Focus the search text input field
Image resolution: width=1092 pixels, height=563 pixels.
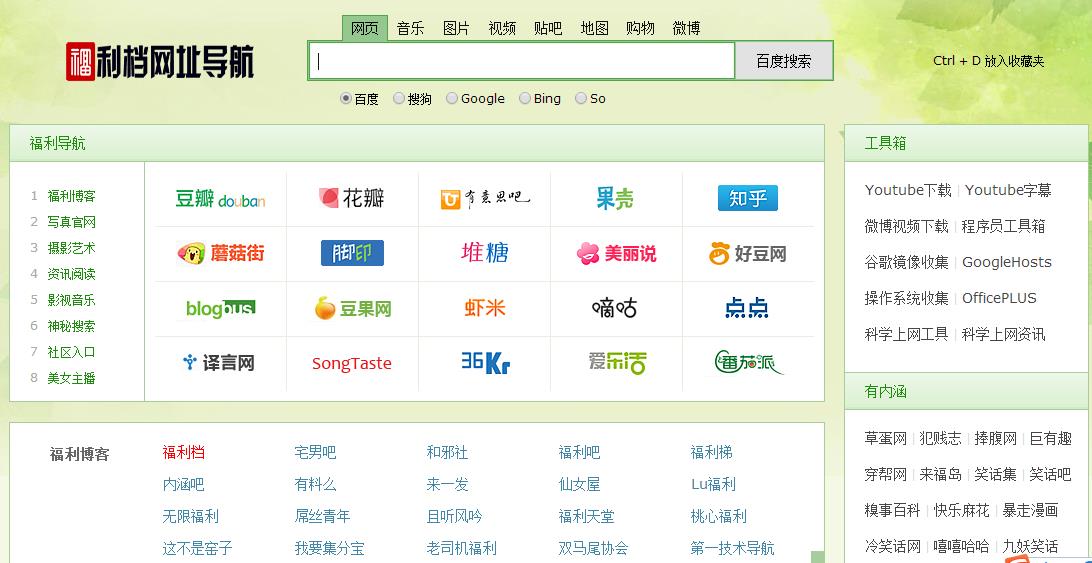point(522,61)
